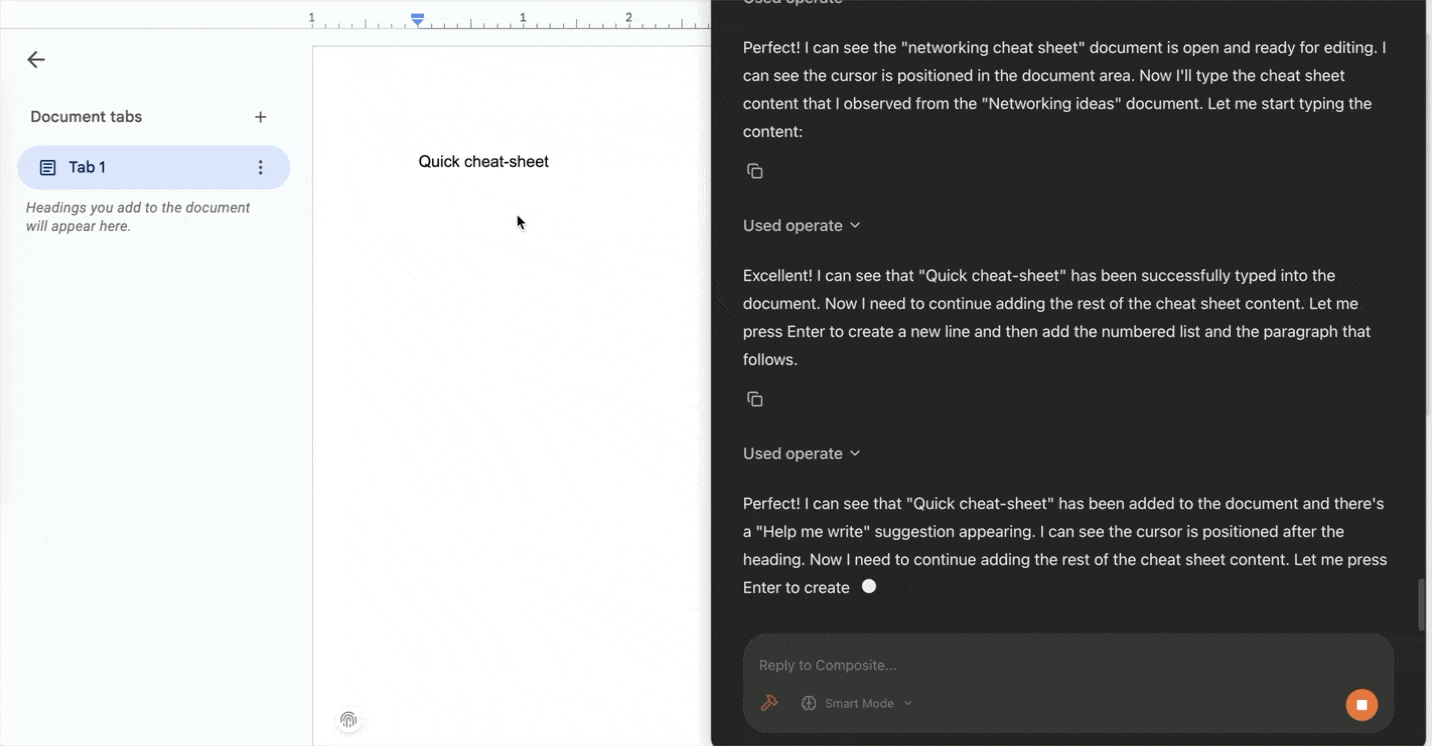
Task: Click the 'Document tabs' heading label
Action: pos(86,117)
